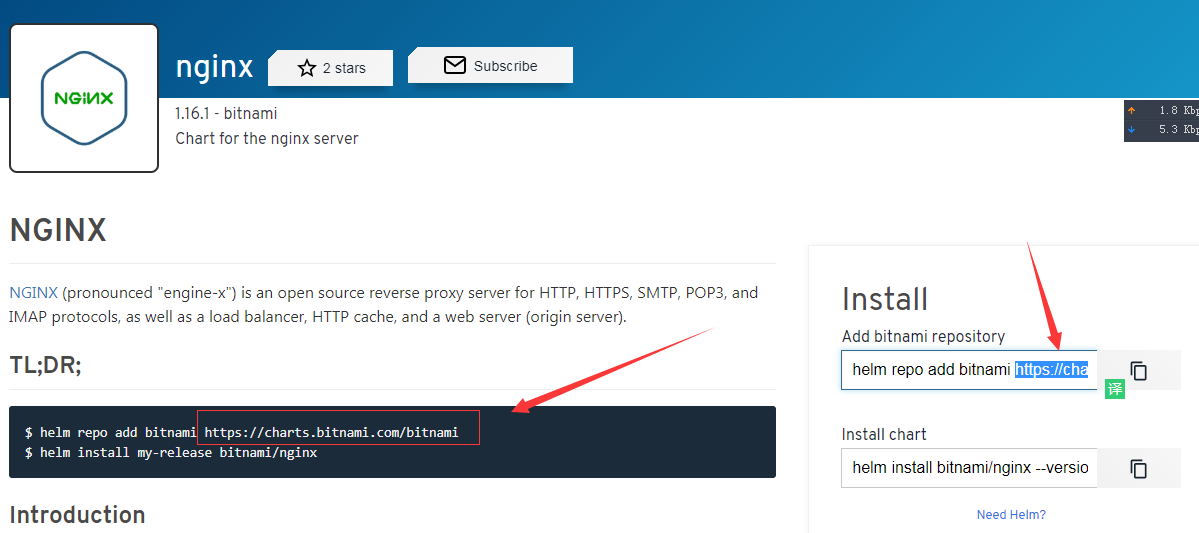Screen dimensions: 1199x533
Task: Click the envelope icon in Subscribe button
Action: pos(455,66)
